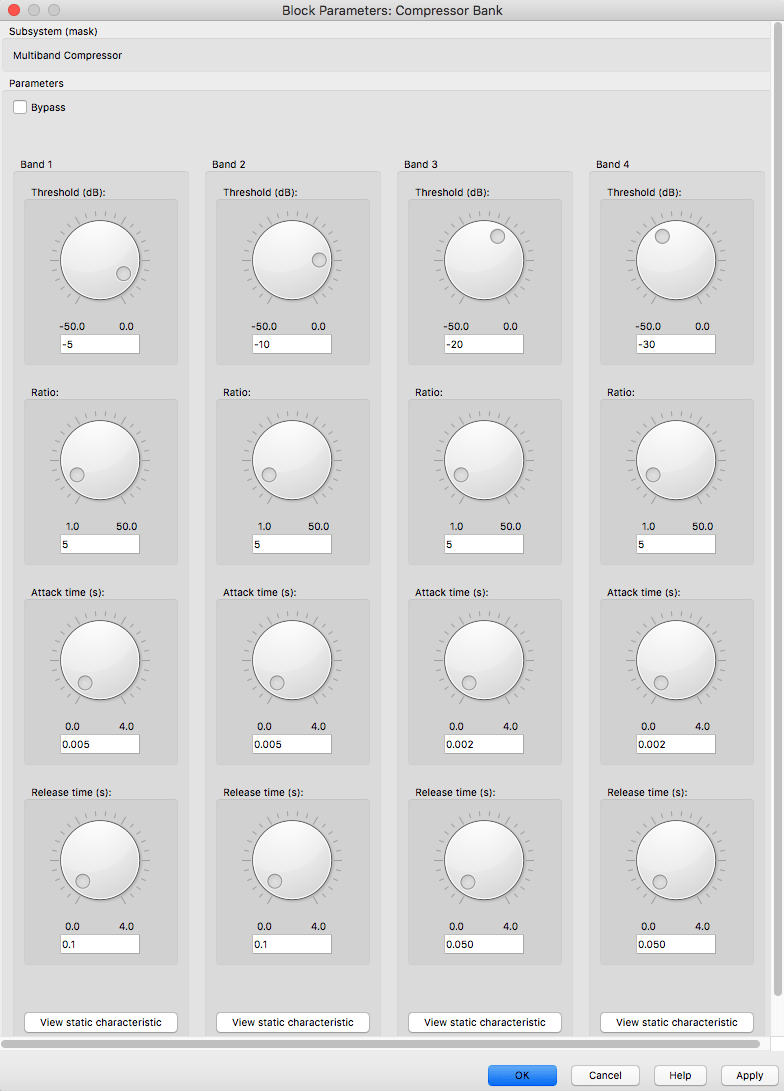Confirm settings with OK button

[x=522, y=1075]
